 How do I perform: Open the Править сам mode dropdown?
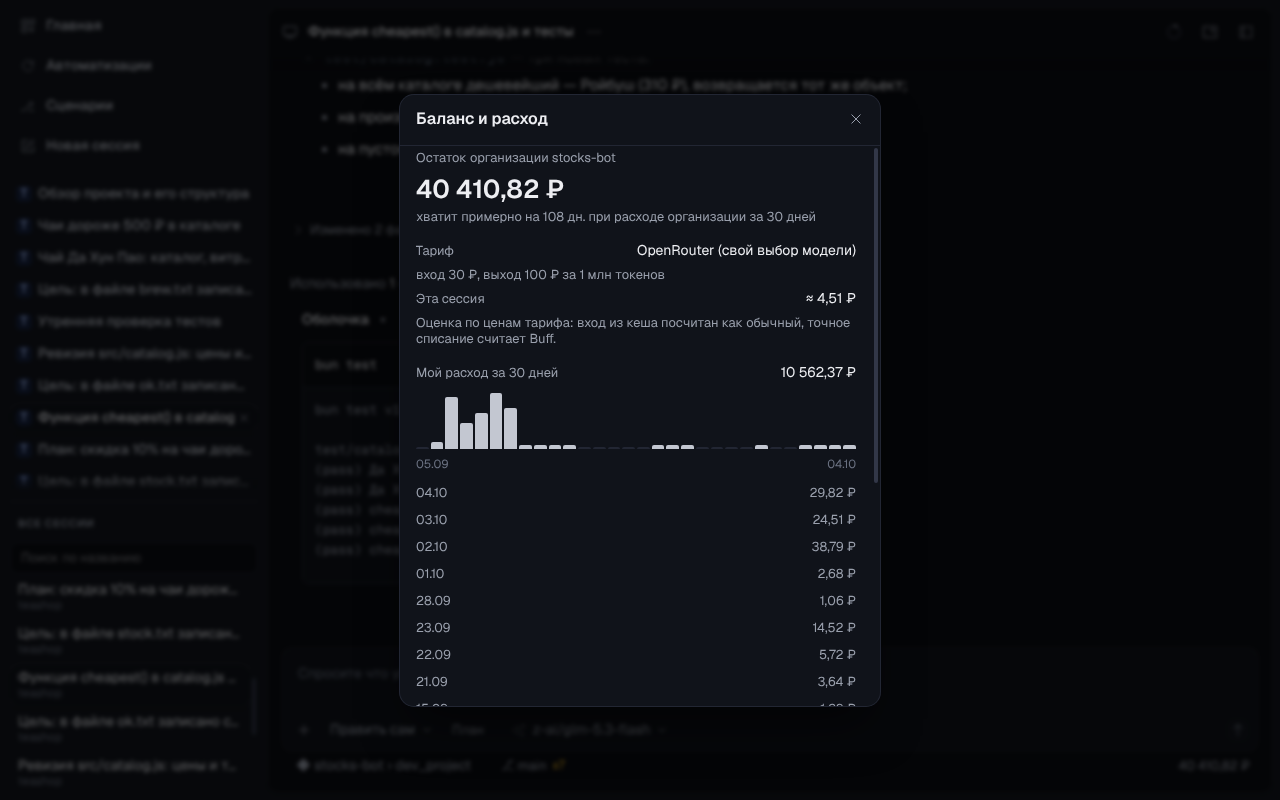click(x=380, y=729)
